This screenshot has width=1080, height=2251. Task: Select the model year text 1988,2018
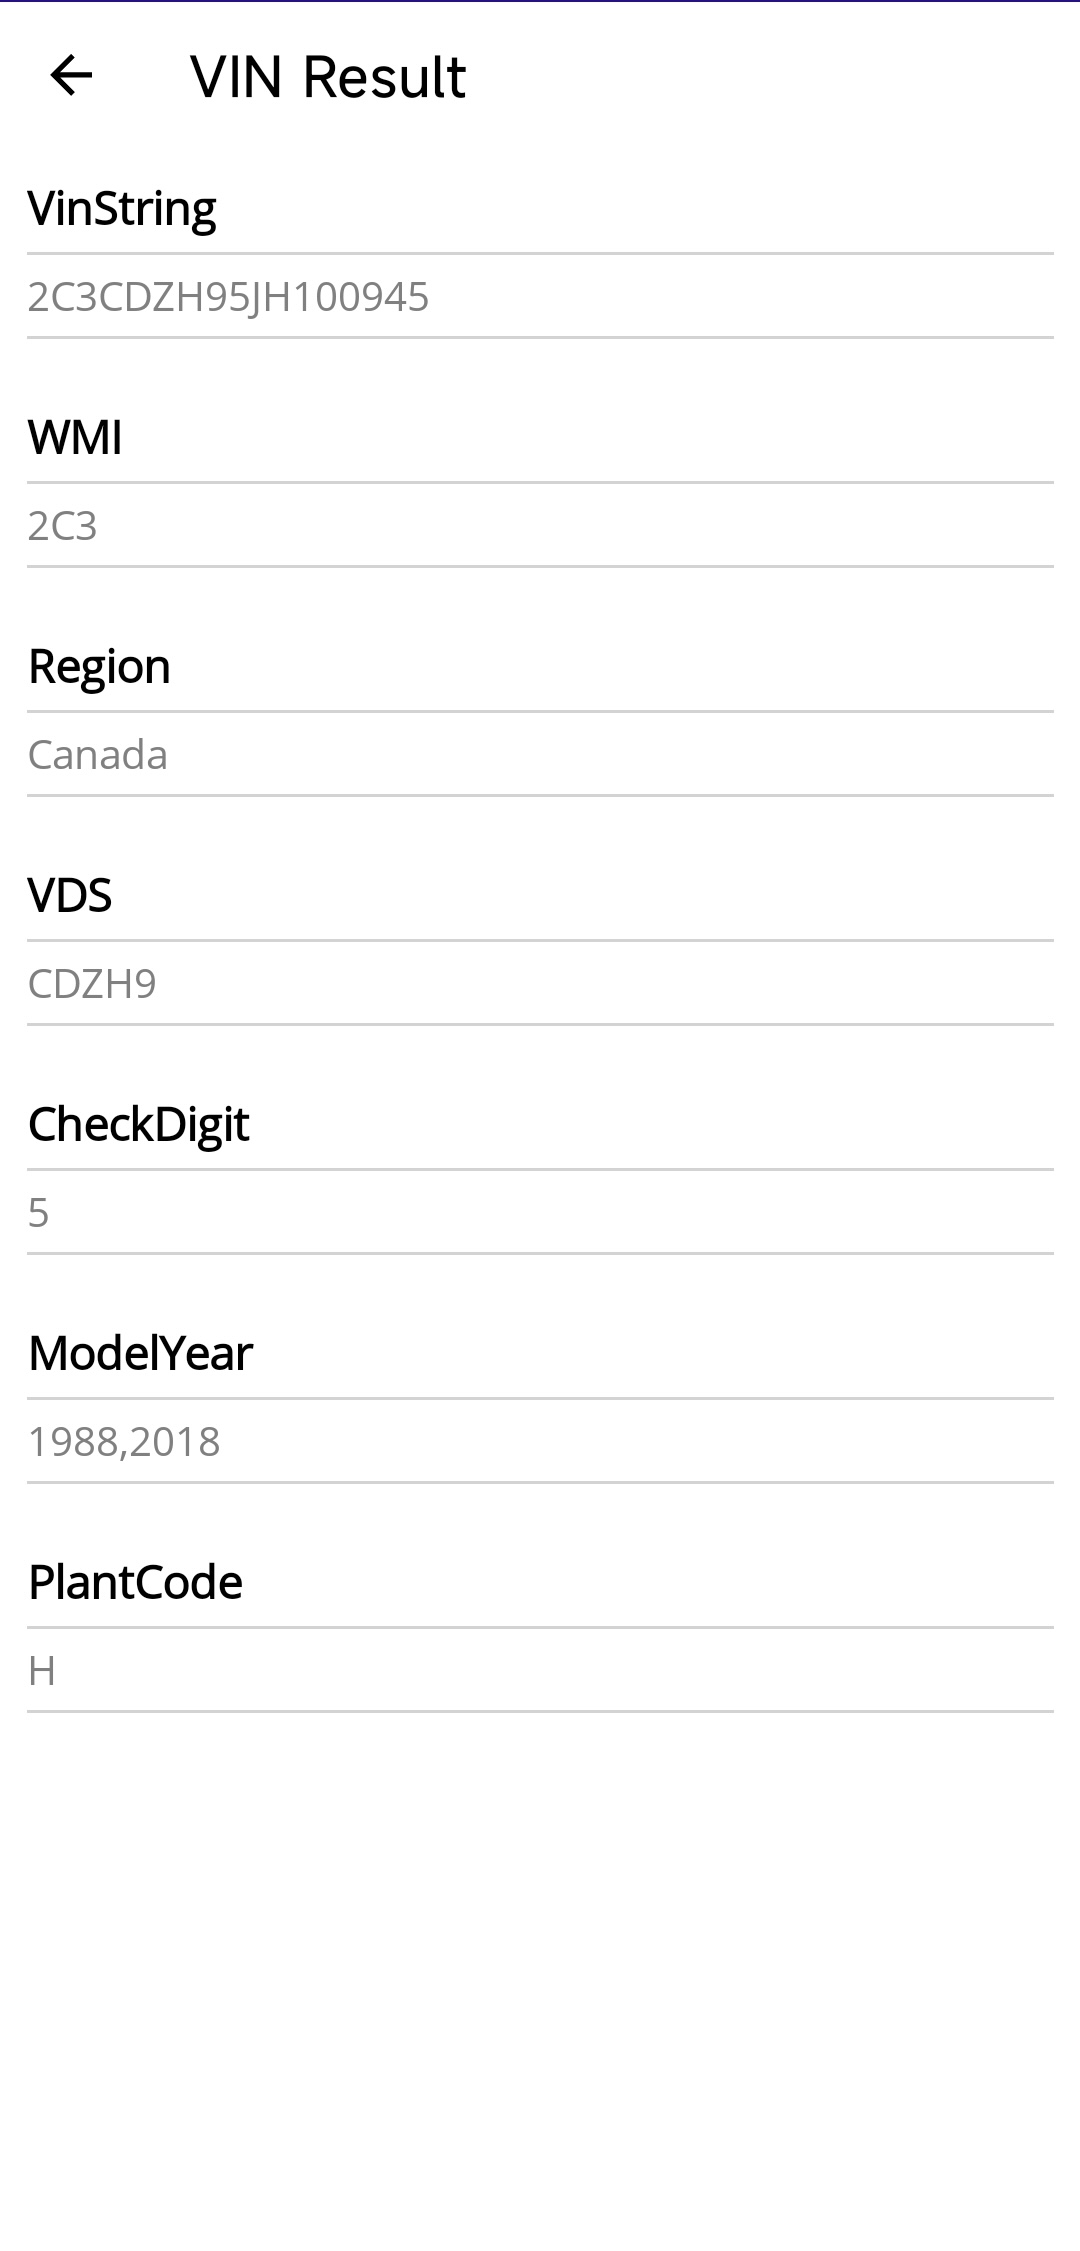click(123, 1441)
